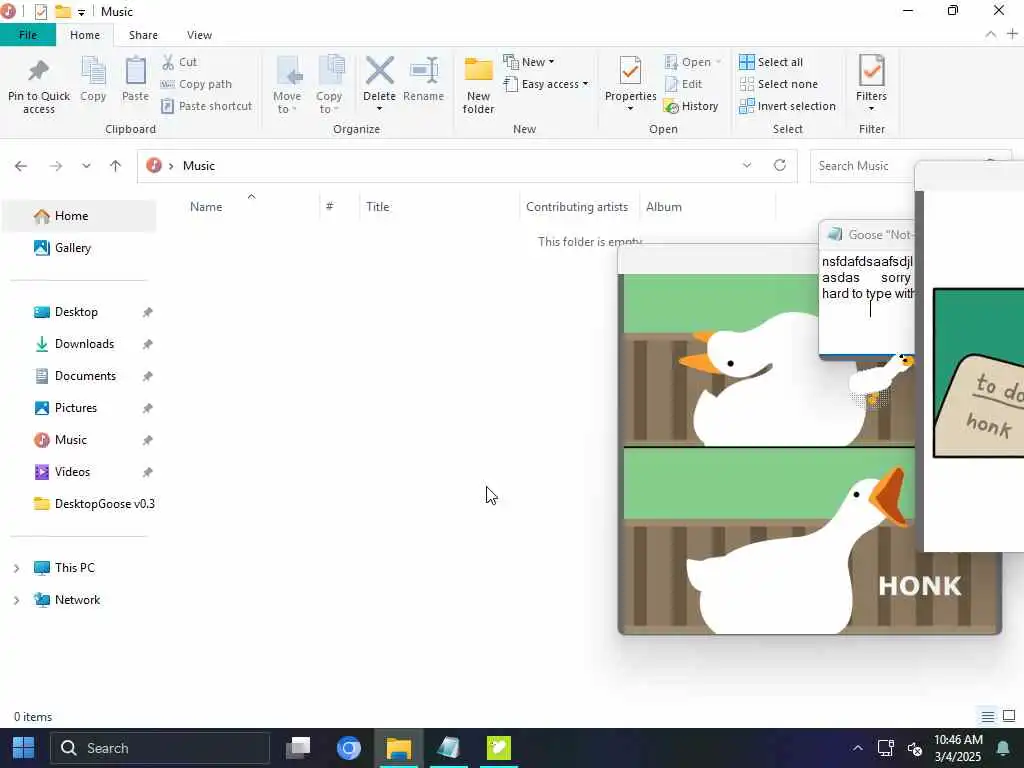This screenshot has height=768, width=1024.
Task: Open Pictures in the navigation pane
Action: (78, 408)
